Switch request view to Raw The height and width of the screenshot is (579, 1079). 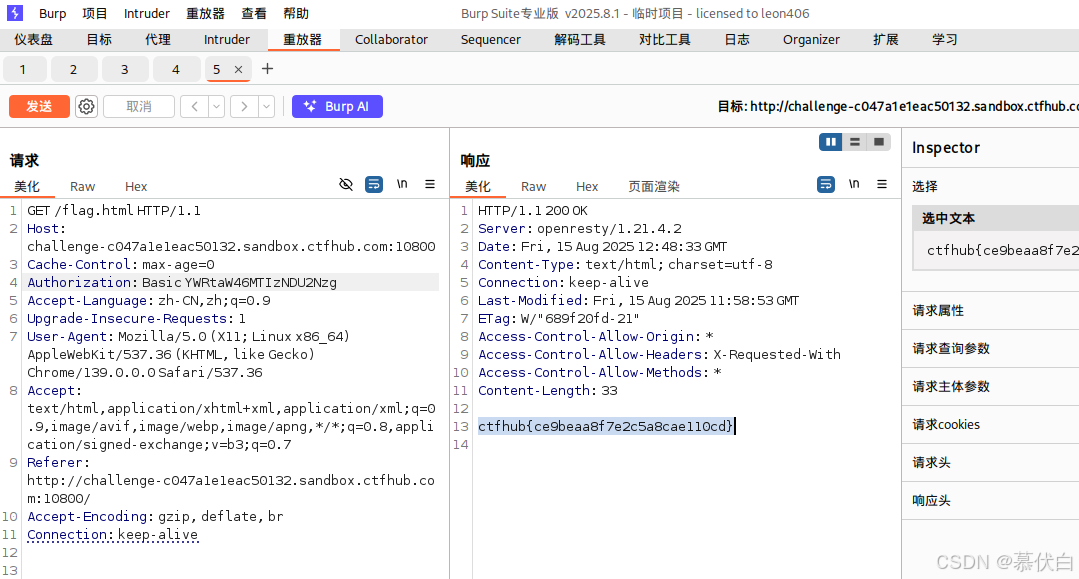tap(83, 187)
